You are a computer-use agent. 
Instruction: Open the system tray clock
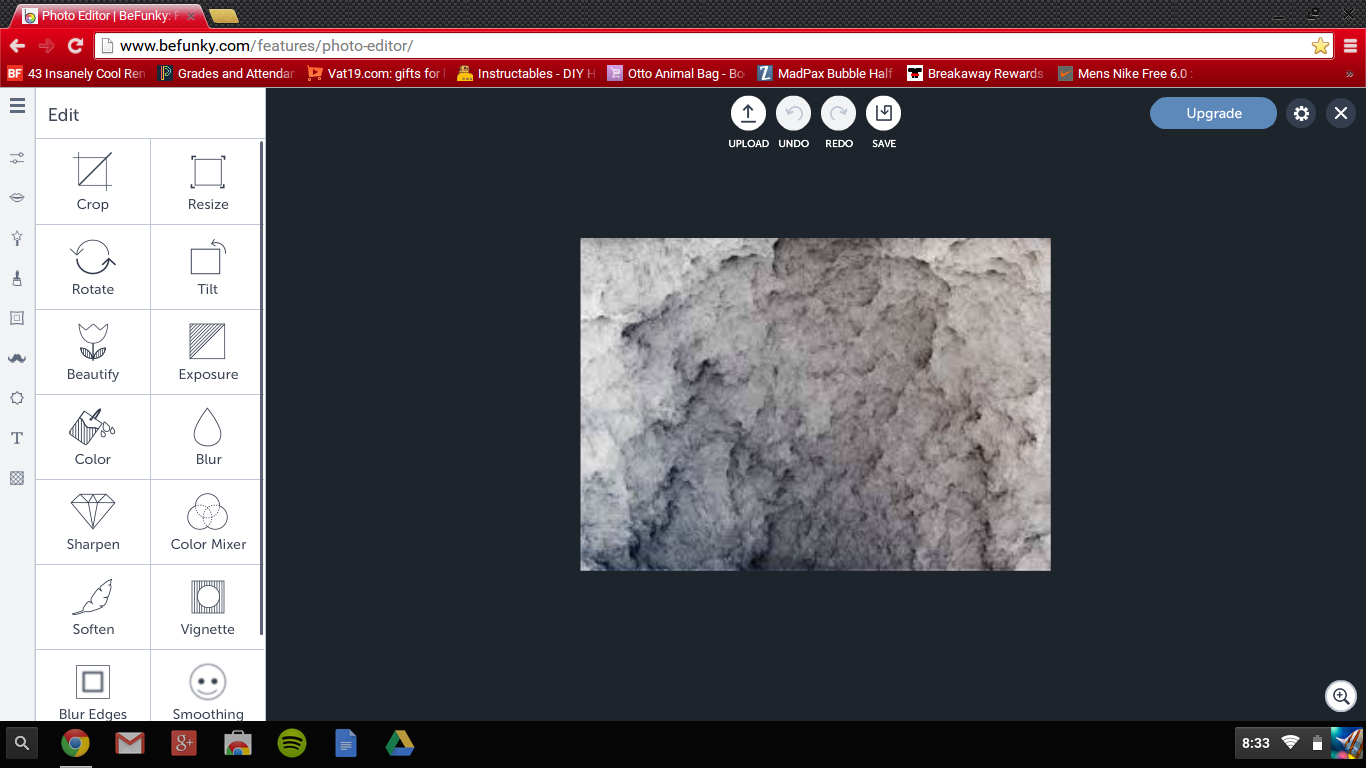(1255, 743)
